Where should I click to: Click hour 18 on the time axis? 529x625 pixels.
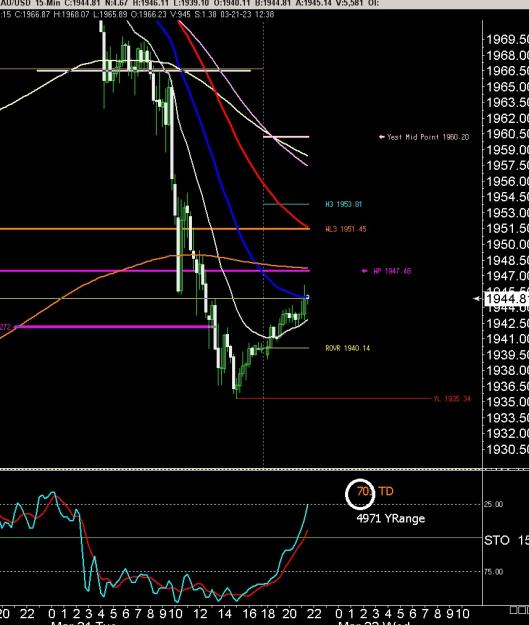(x=268, y=613)
